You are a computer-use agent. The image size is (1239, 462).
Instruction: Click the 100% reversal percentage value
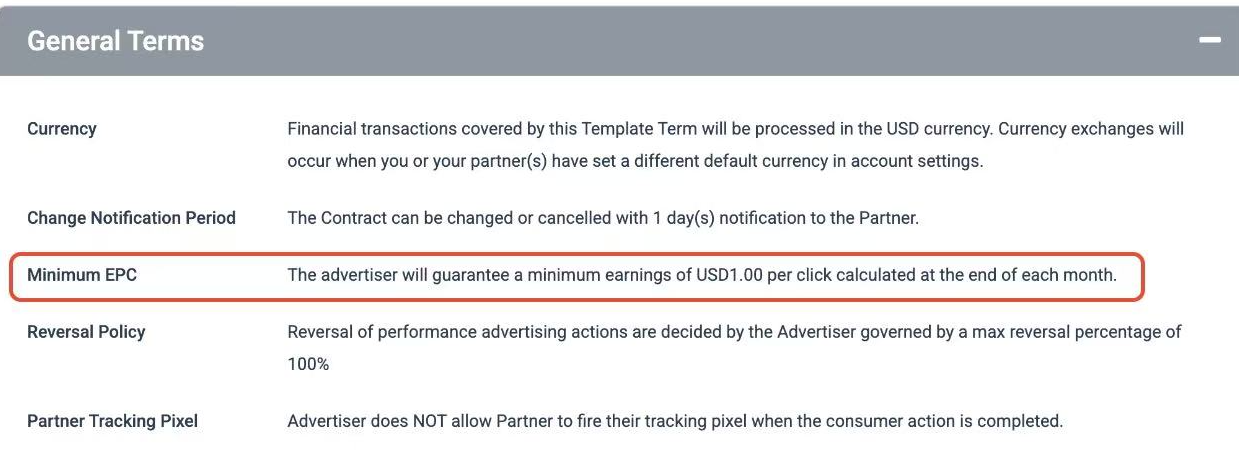click(x=308, y=364)
